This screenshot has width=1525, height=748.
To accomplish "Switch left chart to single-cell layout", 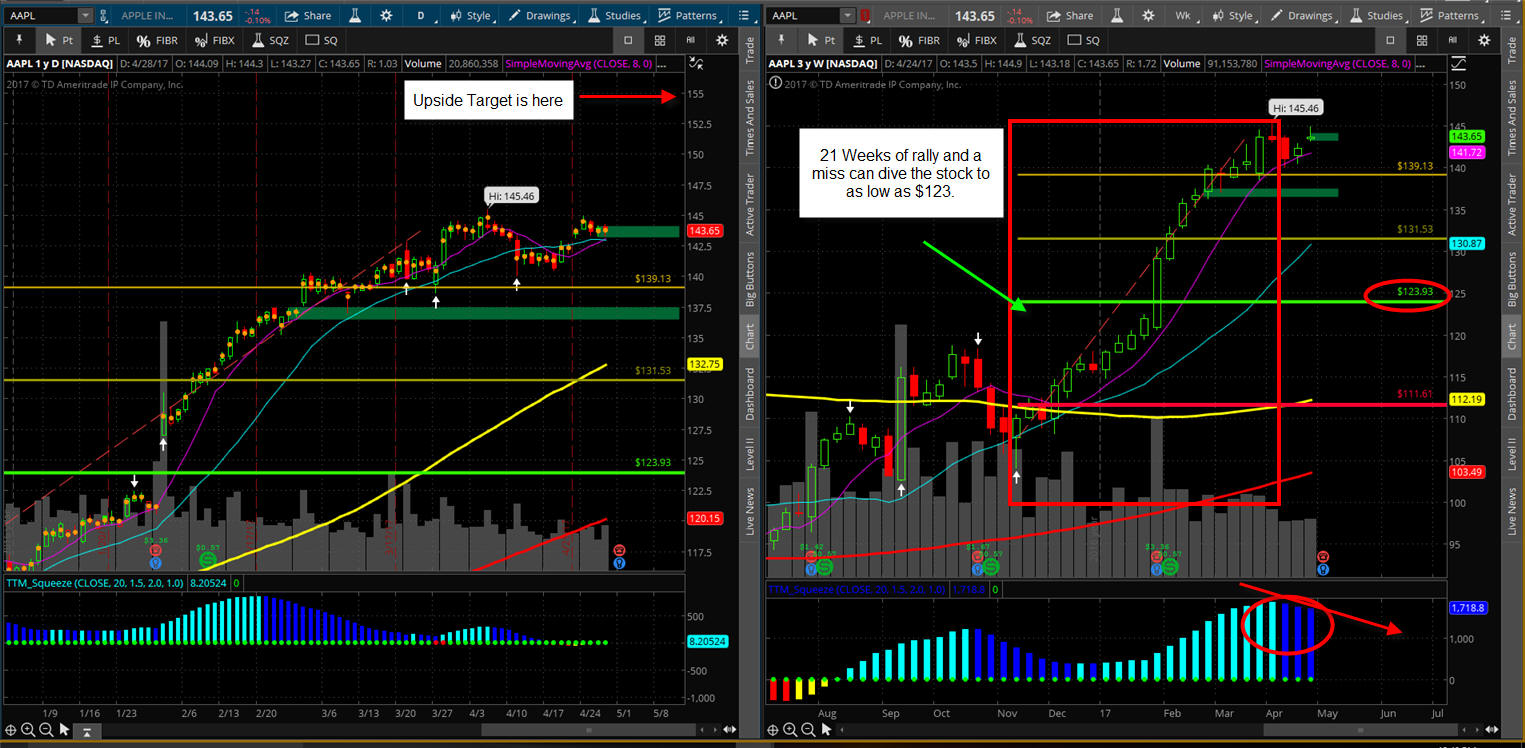I will [x=628, y=40].
